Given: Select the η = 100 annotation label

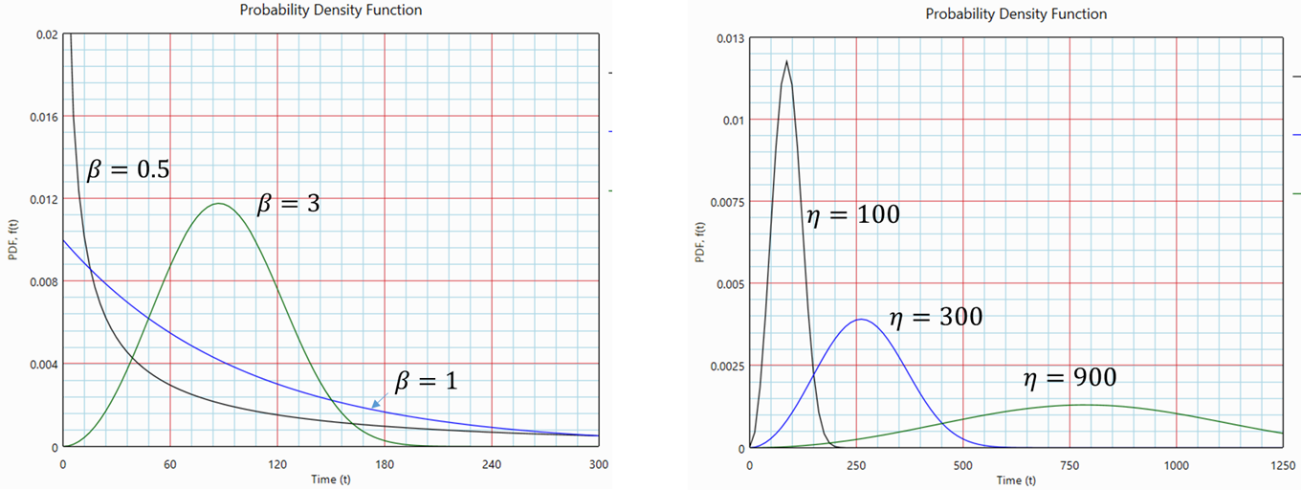Looking at the screenshot, I should (x=853, y=215).
